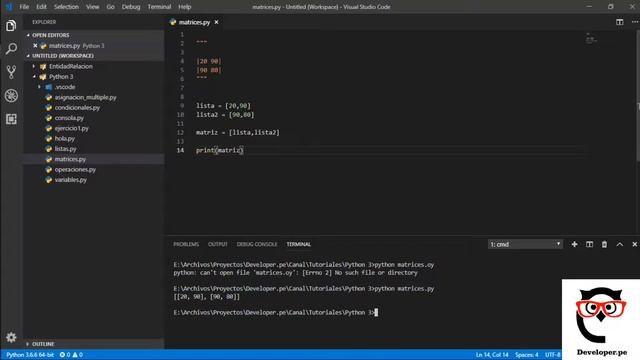This screenshot has height=360, width=640.
Task: Click VS Code logo in title bar
Action: pos(9,7)
